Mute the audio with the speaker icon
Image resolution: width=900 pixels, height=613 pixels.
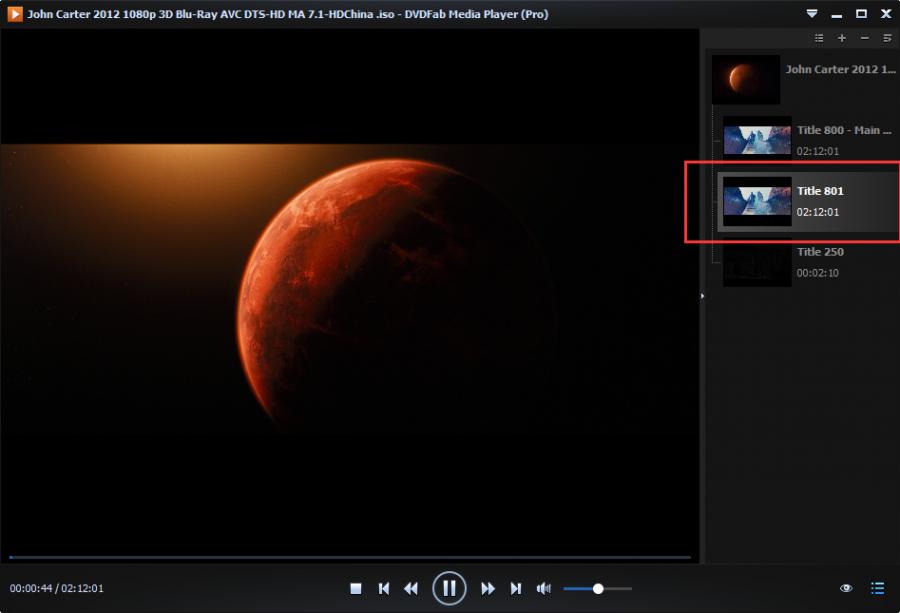pyautogui.click(x=544, y=589)
